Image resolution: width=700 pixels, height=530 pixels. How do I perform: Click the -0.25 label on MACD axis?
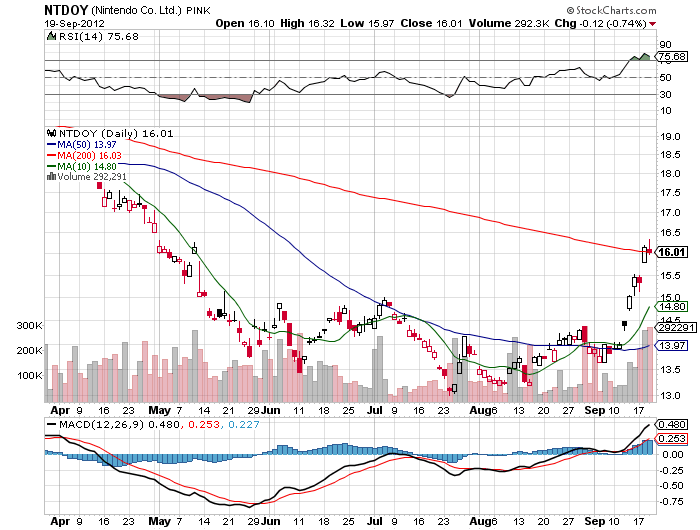671,471
